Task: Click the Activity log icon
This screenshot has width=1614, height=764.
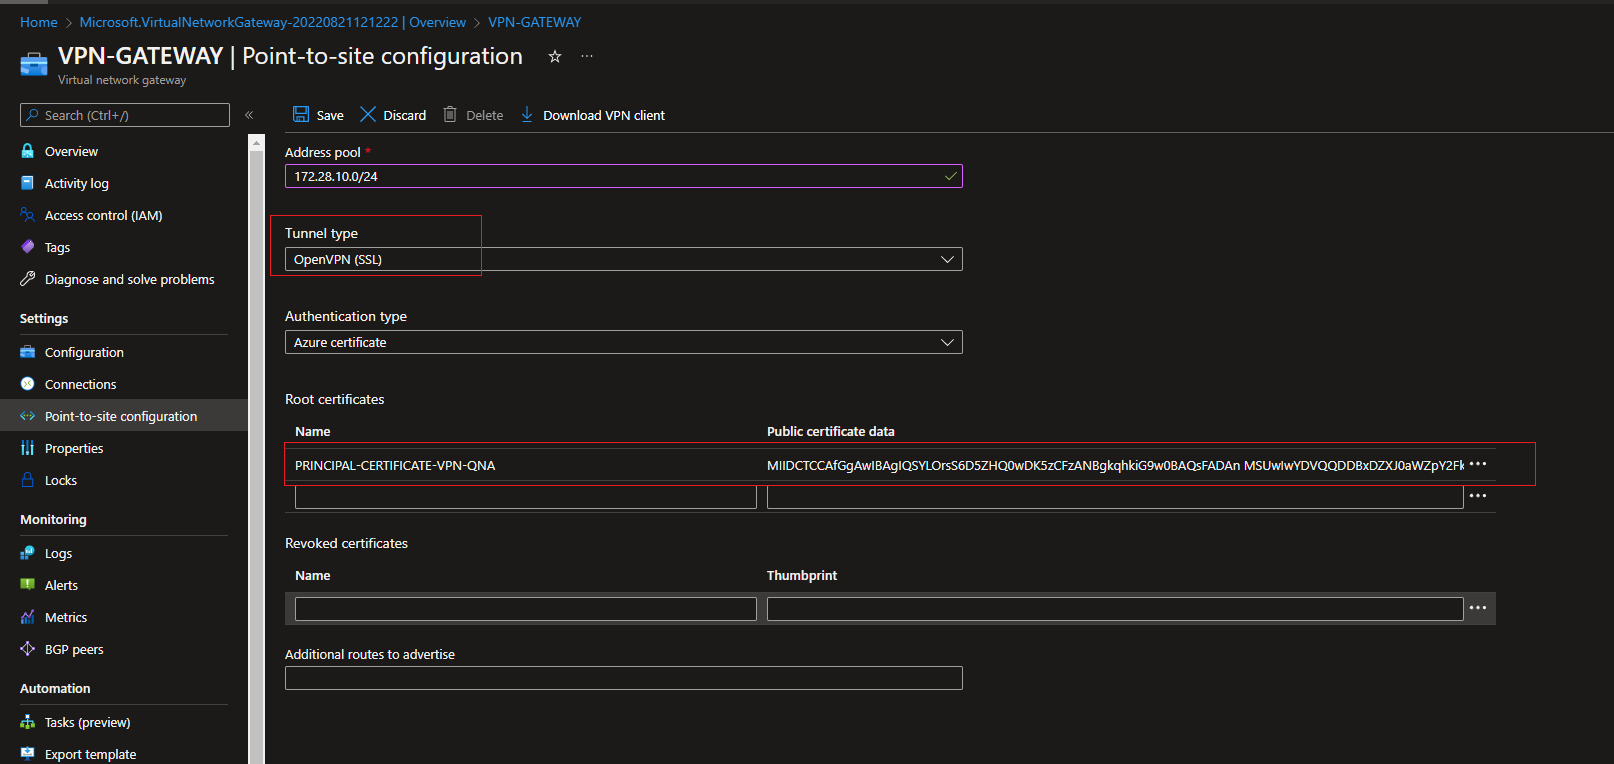Action: [x=28, y=183]
